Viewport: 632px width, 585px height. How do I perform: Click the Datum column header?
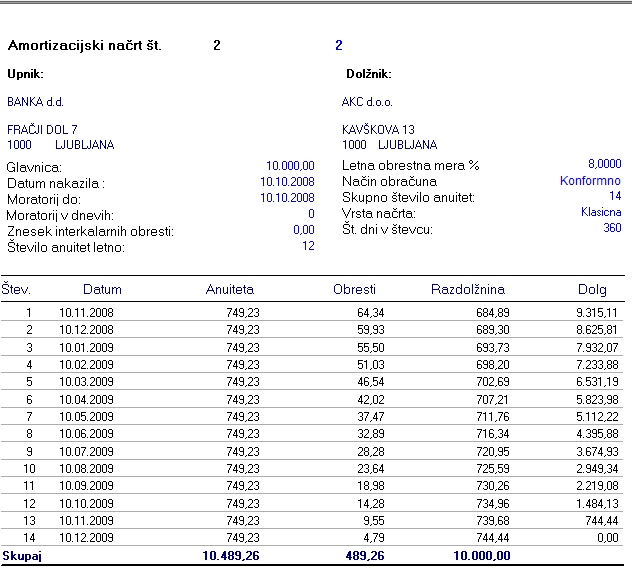102,290
